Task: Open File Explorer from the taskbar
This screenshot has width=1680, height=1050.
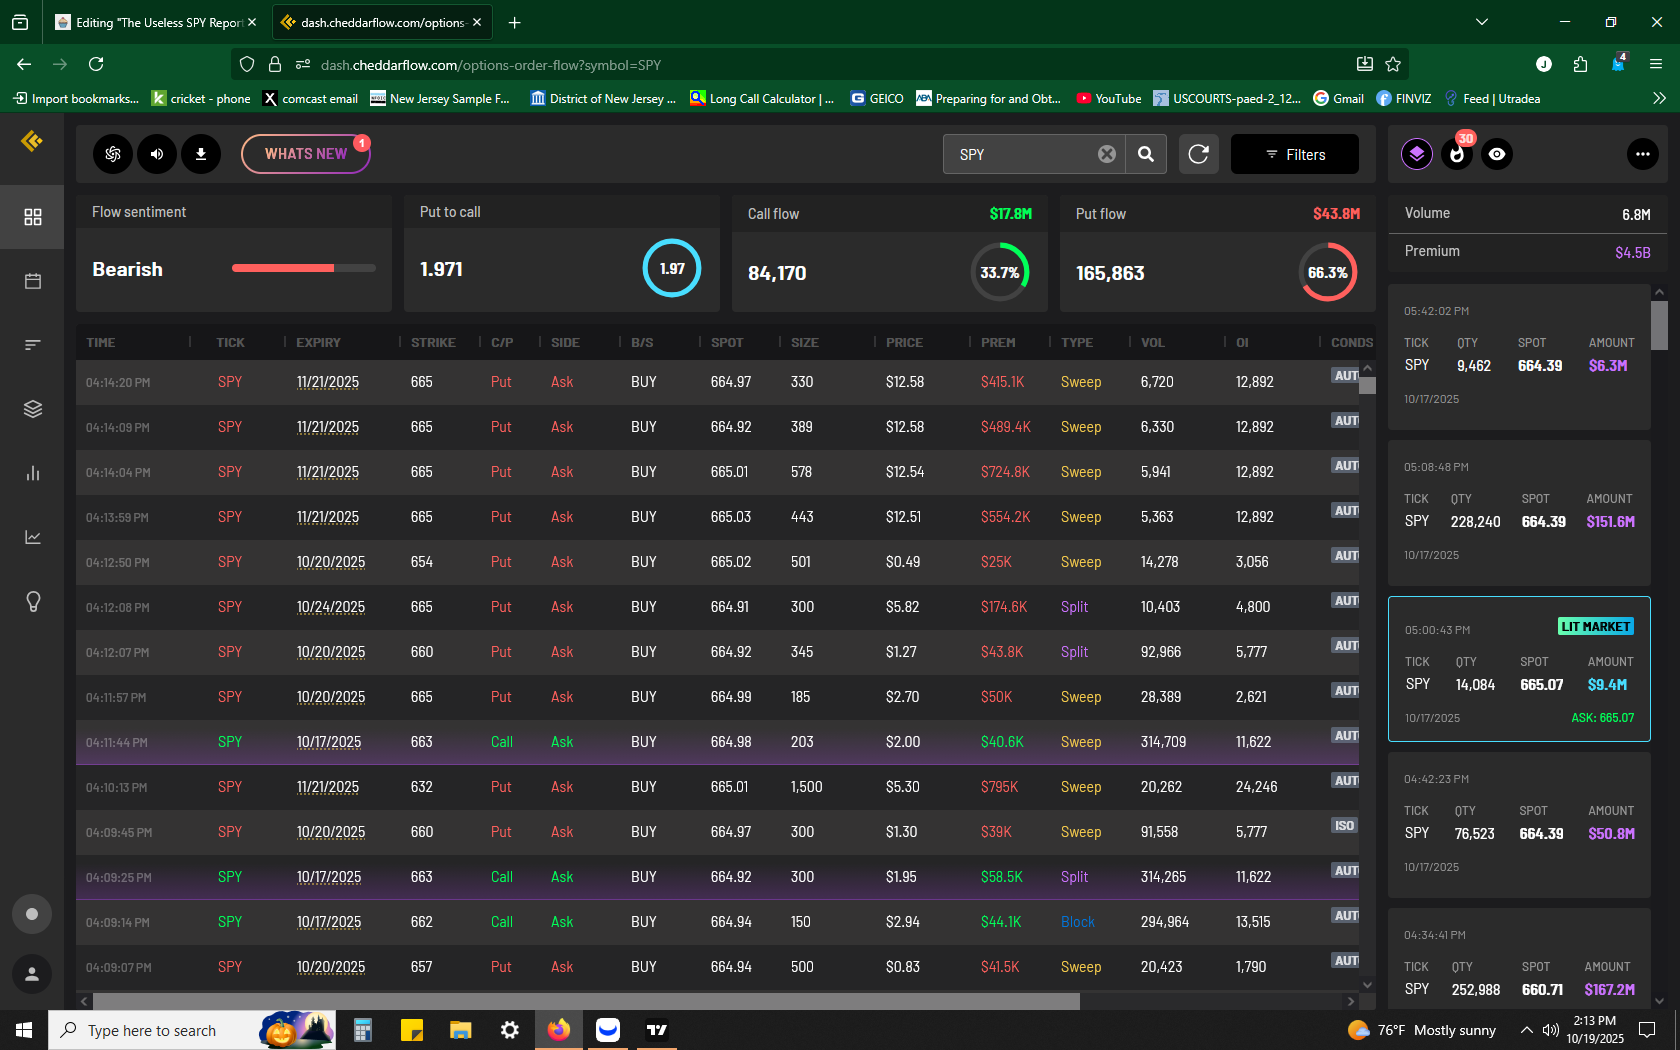Action: tap(460, 1030)
